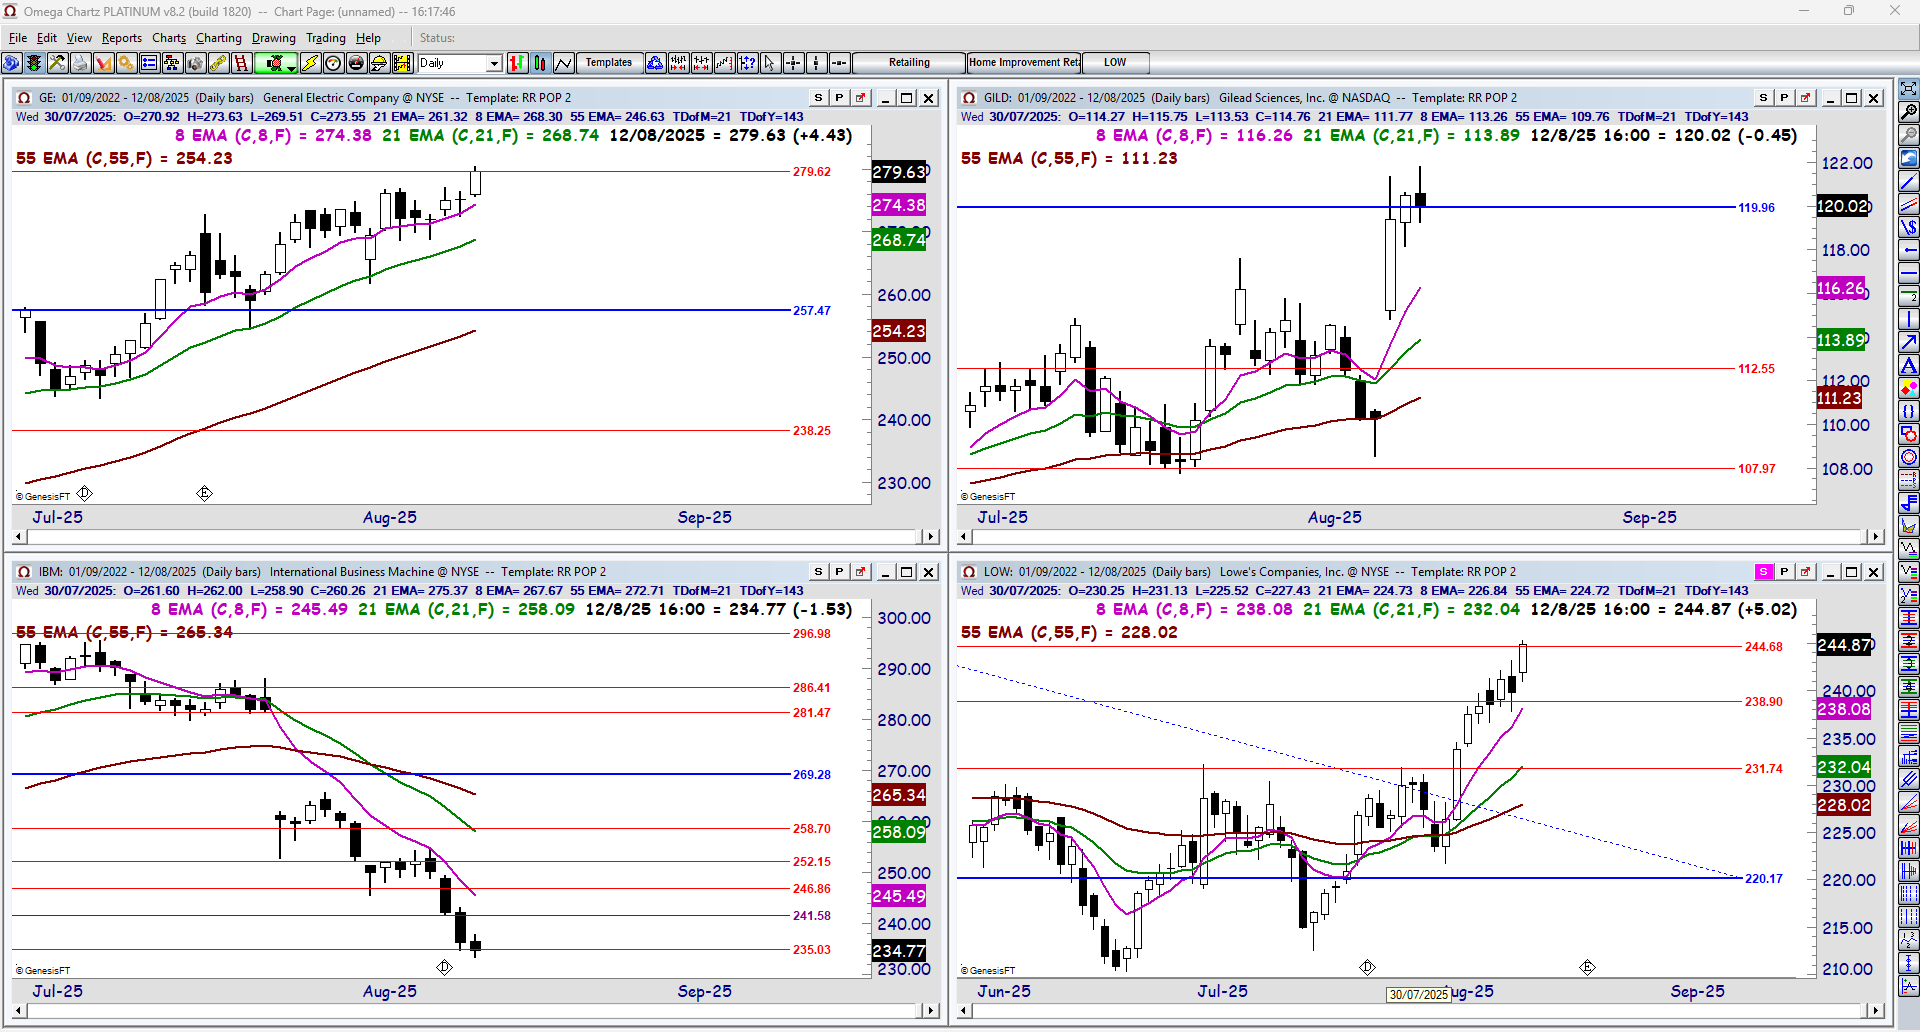Click the LOW chart horizontal scrollbar
The height and width of the screenshot is (1032, 1920).
1420,1011
